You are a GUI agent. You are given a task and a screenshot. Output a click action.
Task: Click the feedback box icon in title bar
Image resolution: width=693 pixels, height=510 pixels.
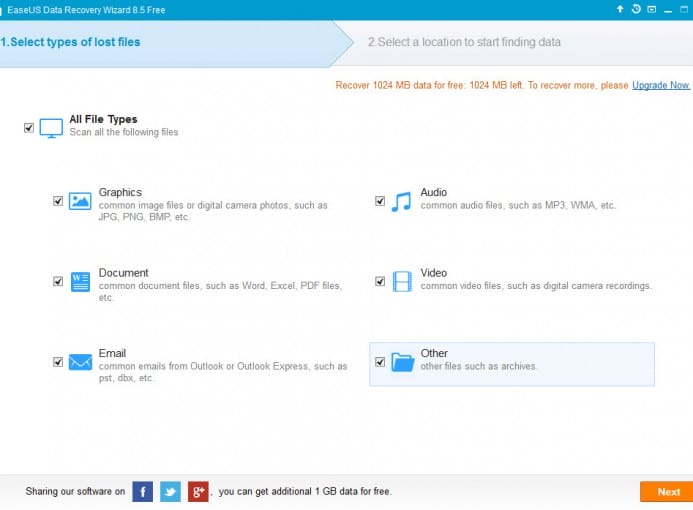(x=651, y=9)
